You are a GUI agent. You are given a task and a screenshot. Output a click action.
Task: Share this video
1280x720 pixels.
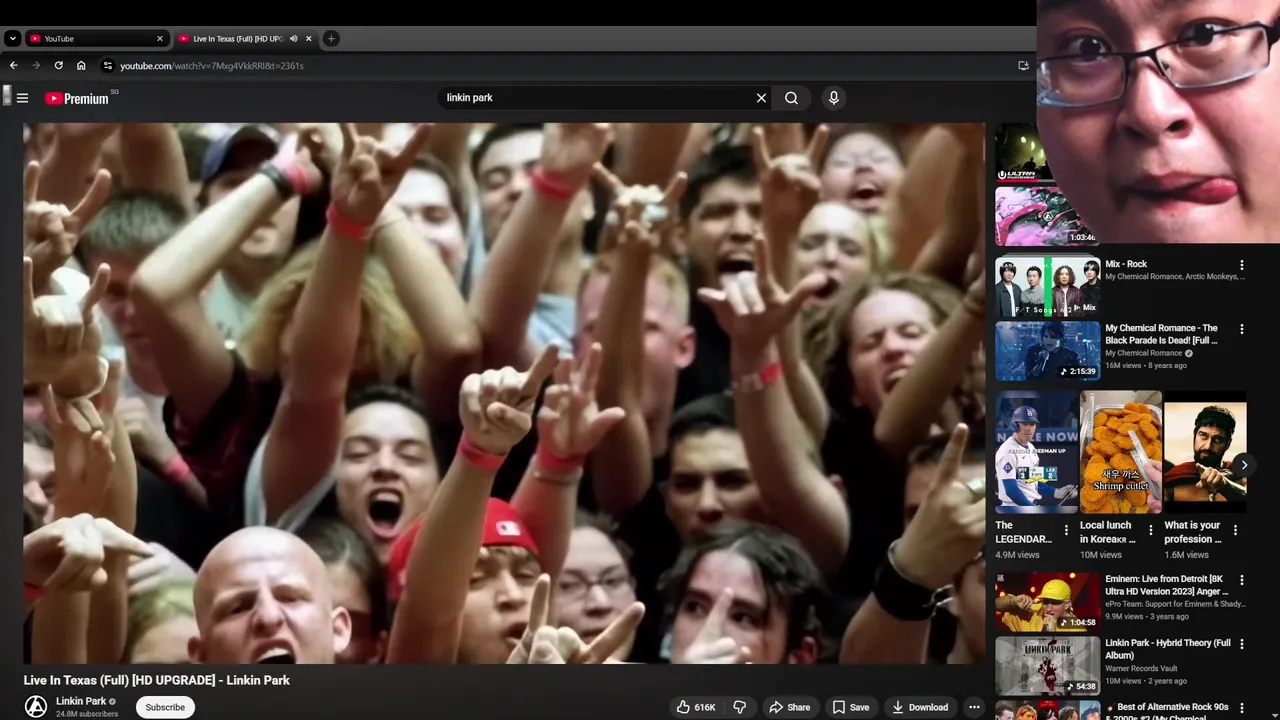(x=789, y=707)
